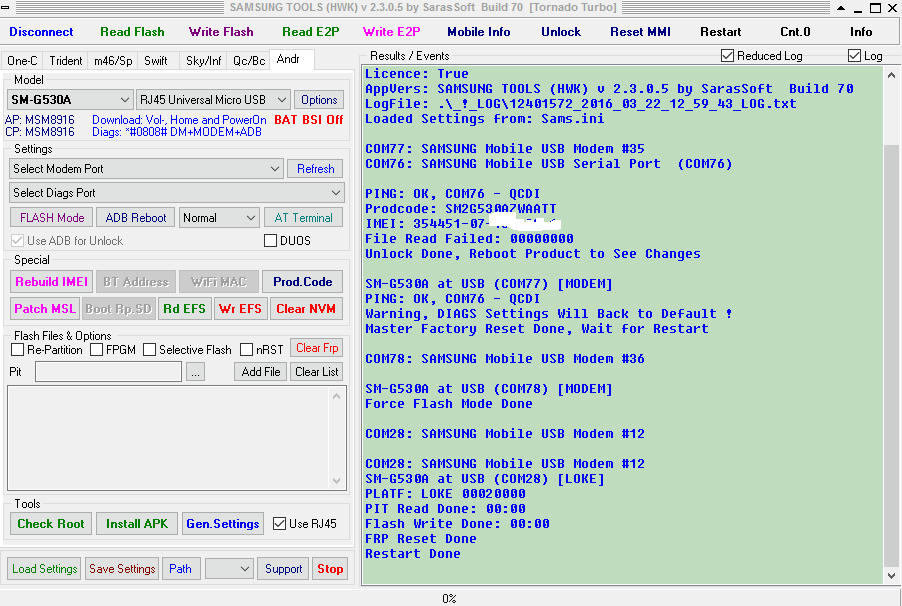The width and height of the screenshot is (902, 606).
Task: Click Write Flash on the toolbar
Action: click(x=220, y=31)
